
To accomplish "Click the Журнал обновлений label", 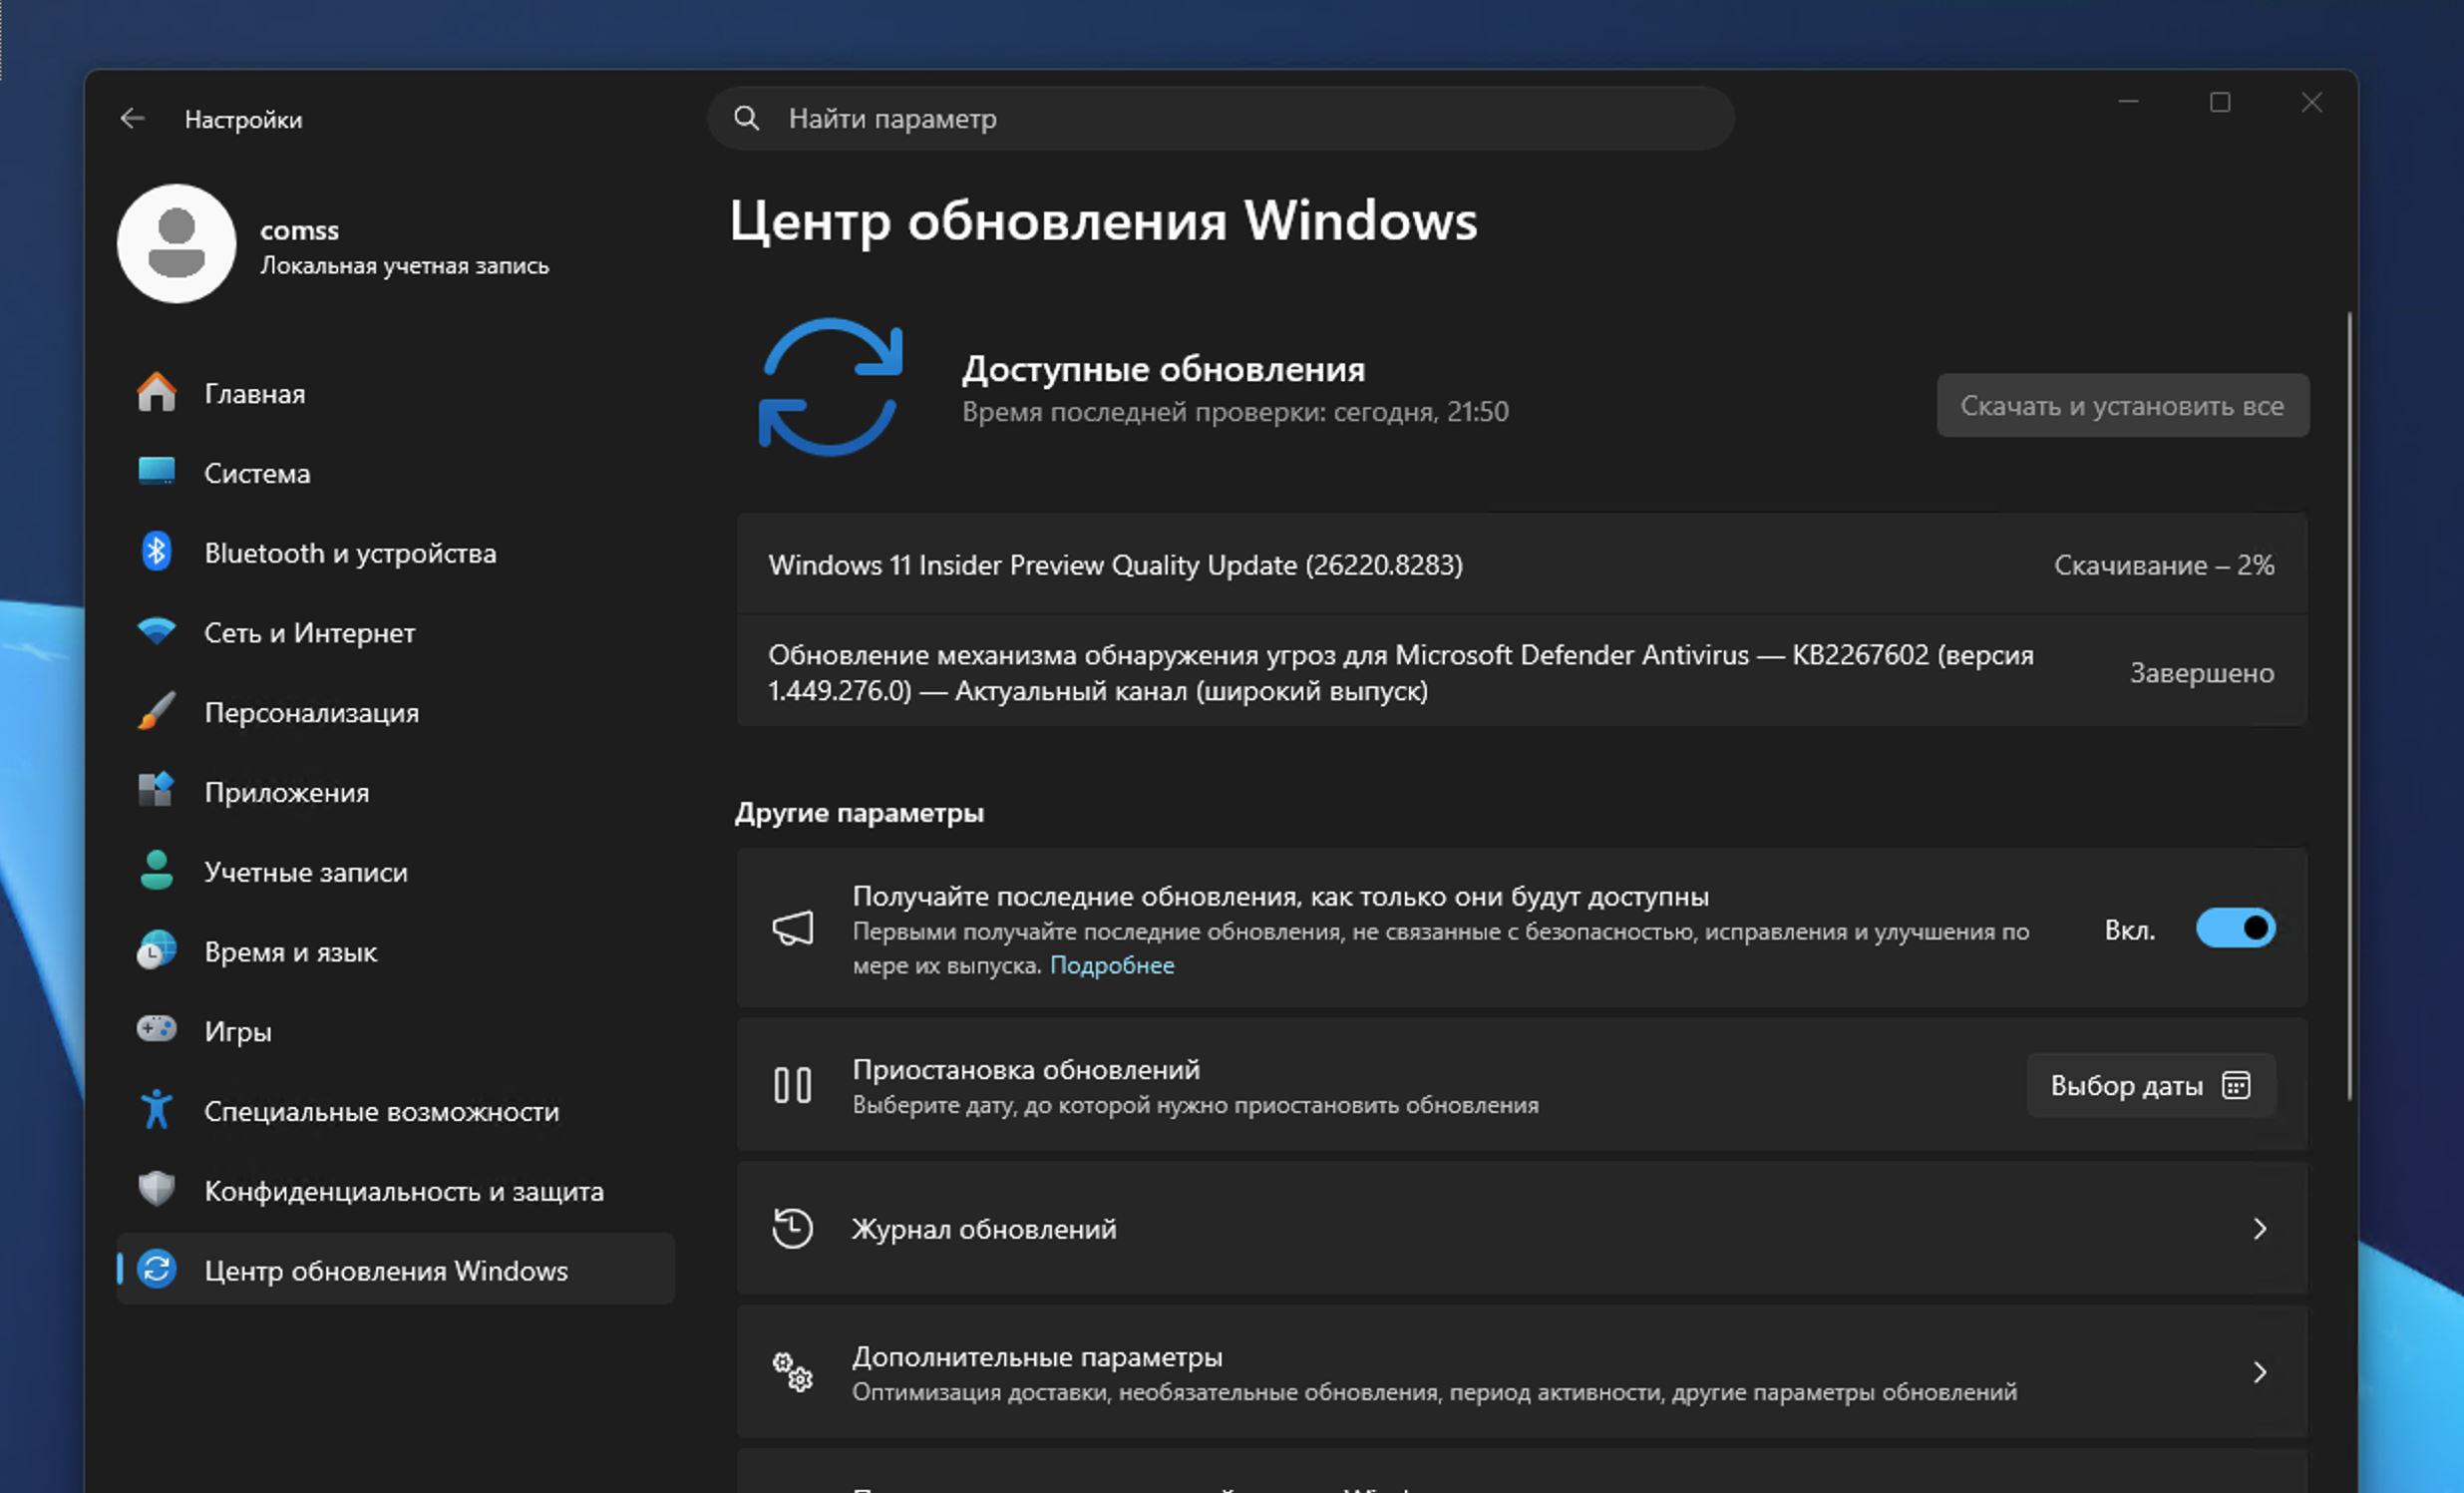I will pyautogui.click(x=984, y=1229).
